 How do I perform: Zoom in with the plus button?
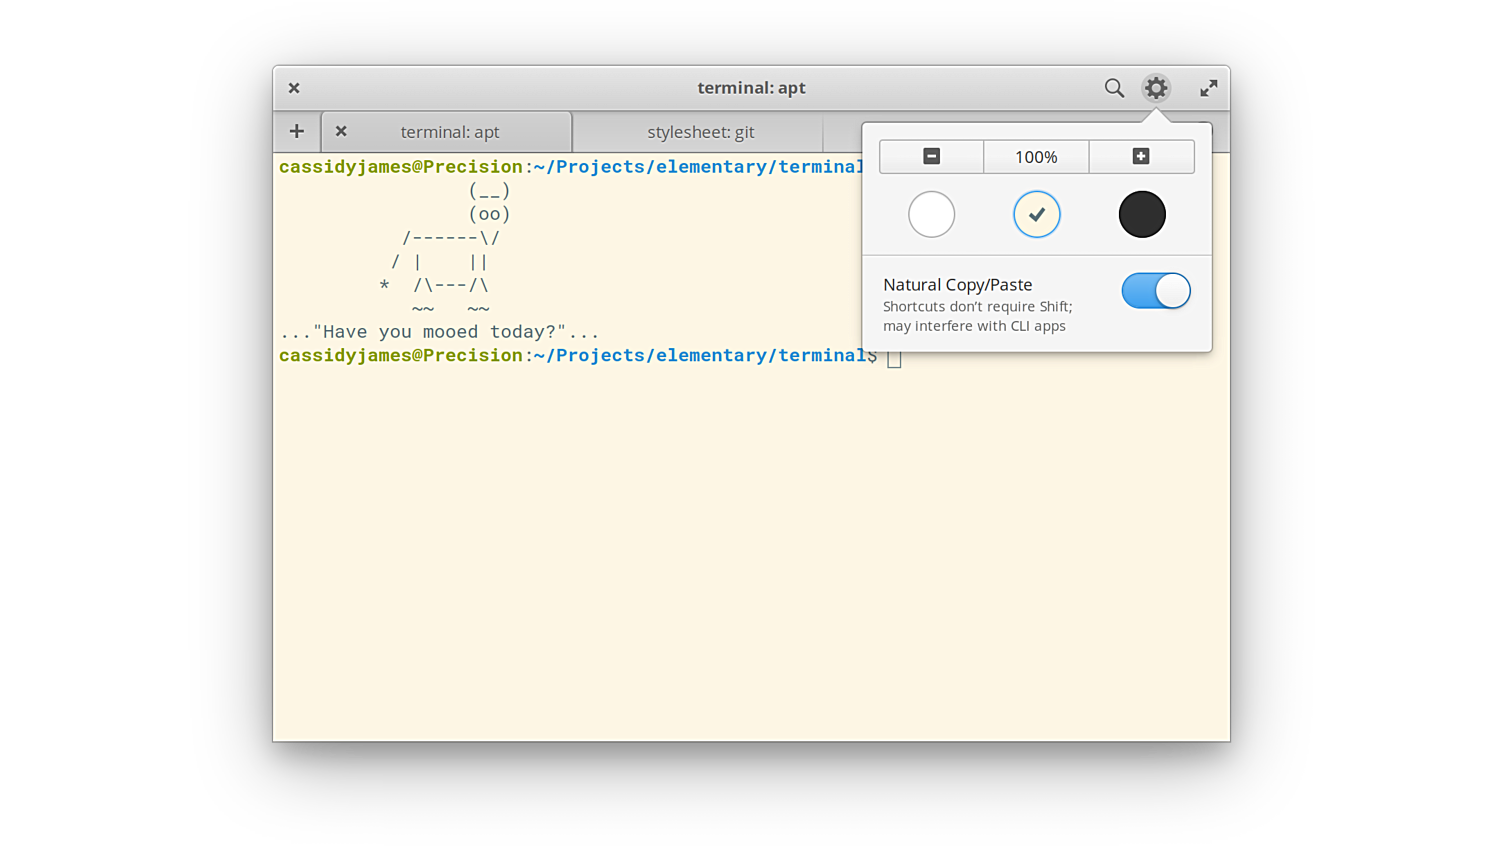tap(1141, 157)
